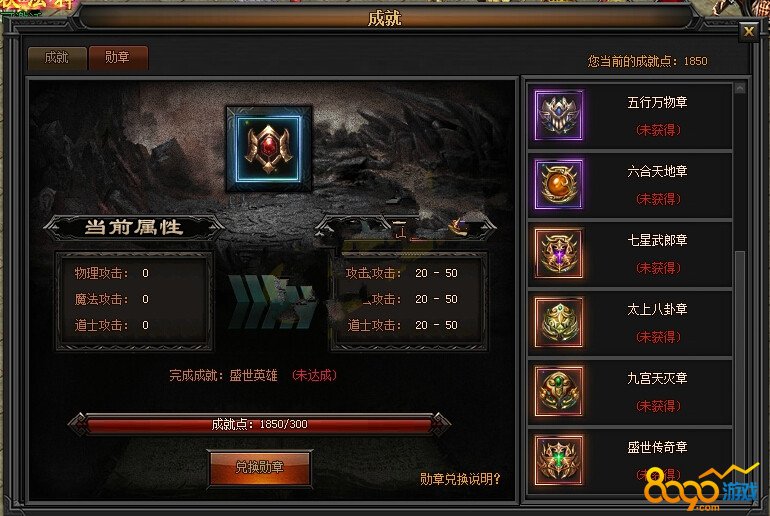Viewport: 770px width, 516px height.
Task: Select the 九宫天灭章 medal icon
Action: 558,391
